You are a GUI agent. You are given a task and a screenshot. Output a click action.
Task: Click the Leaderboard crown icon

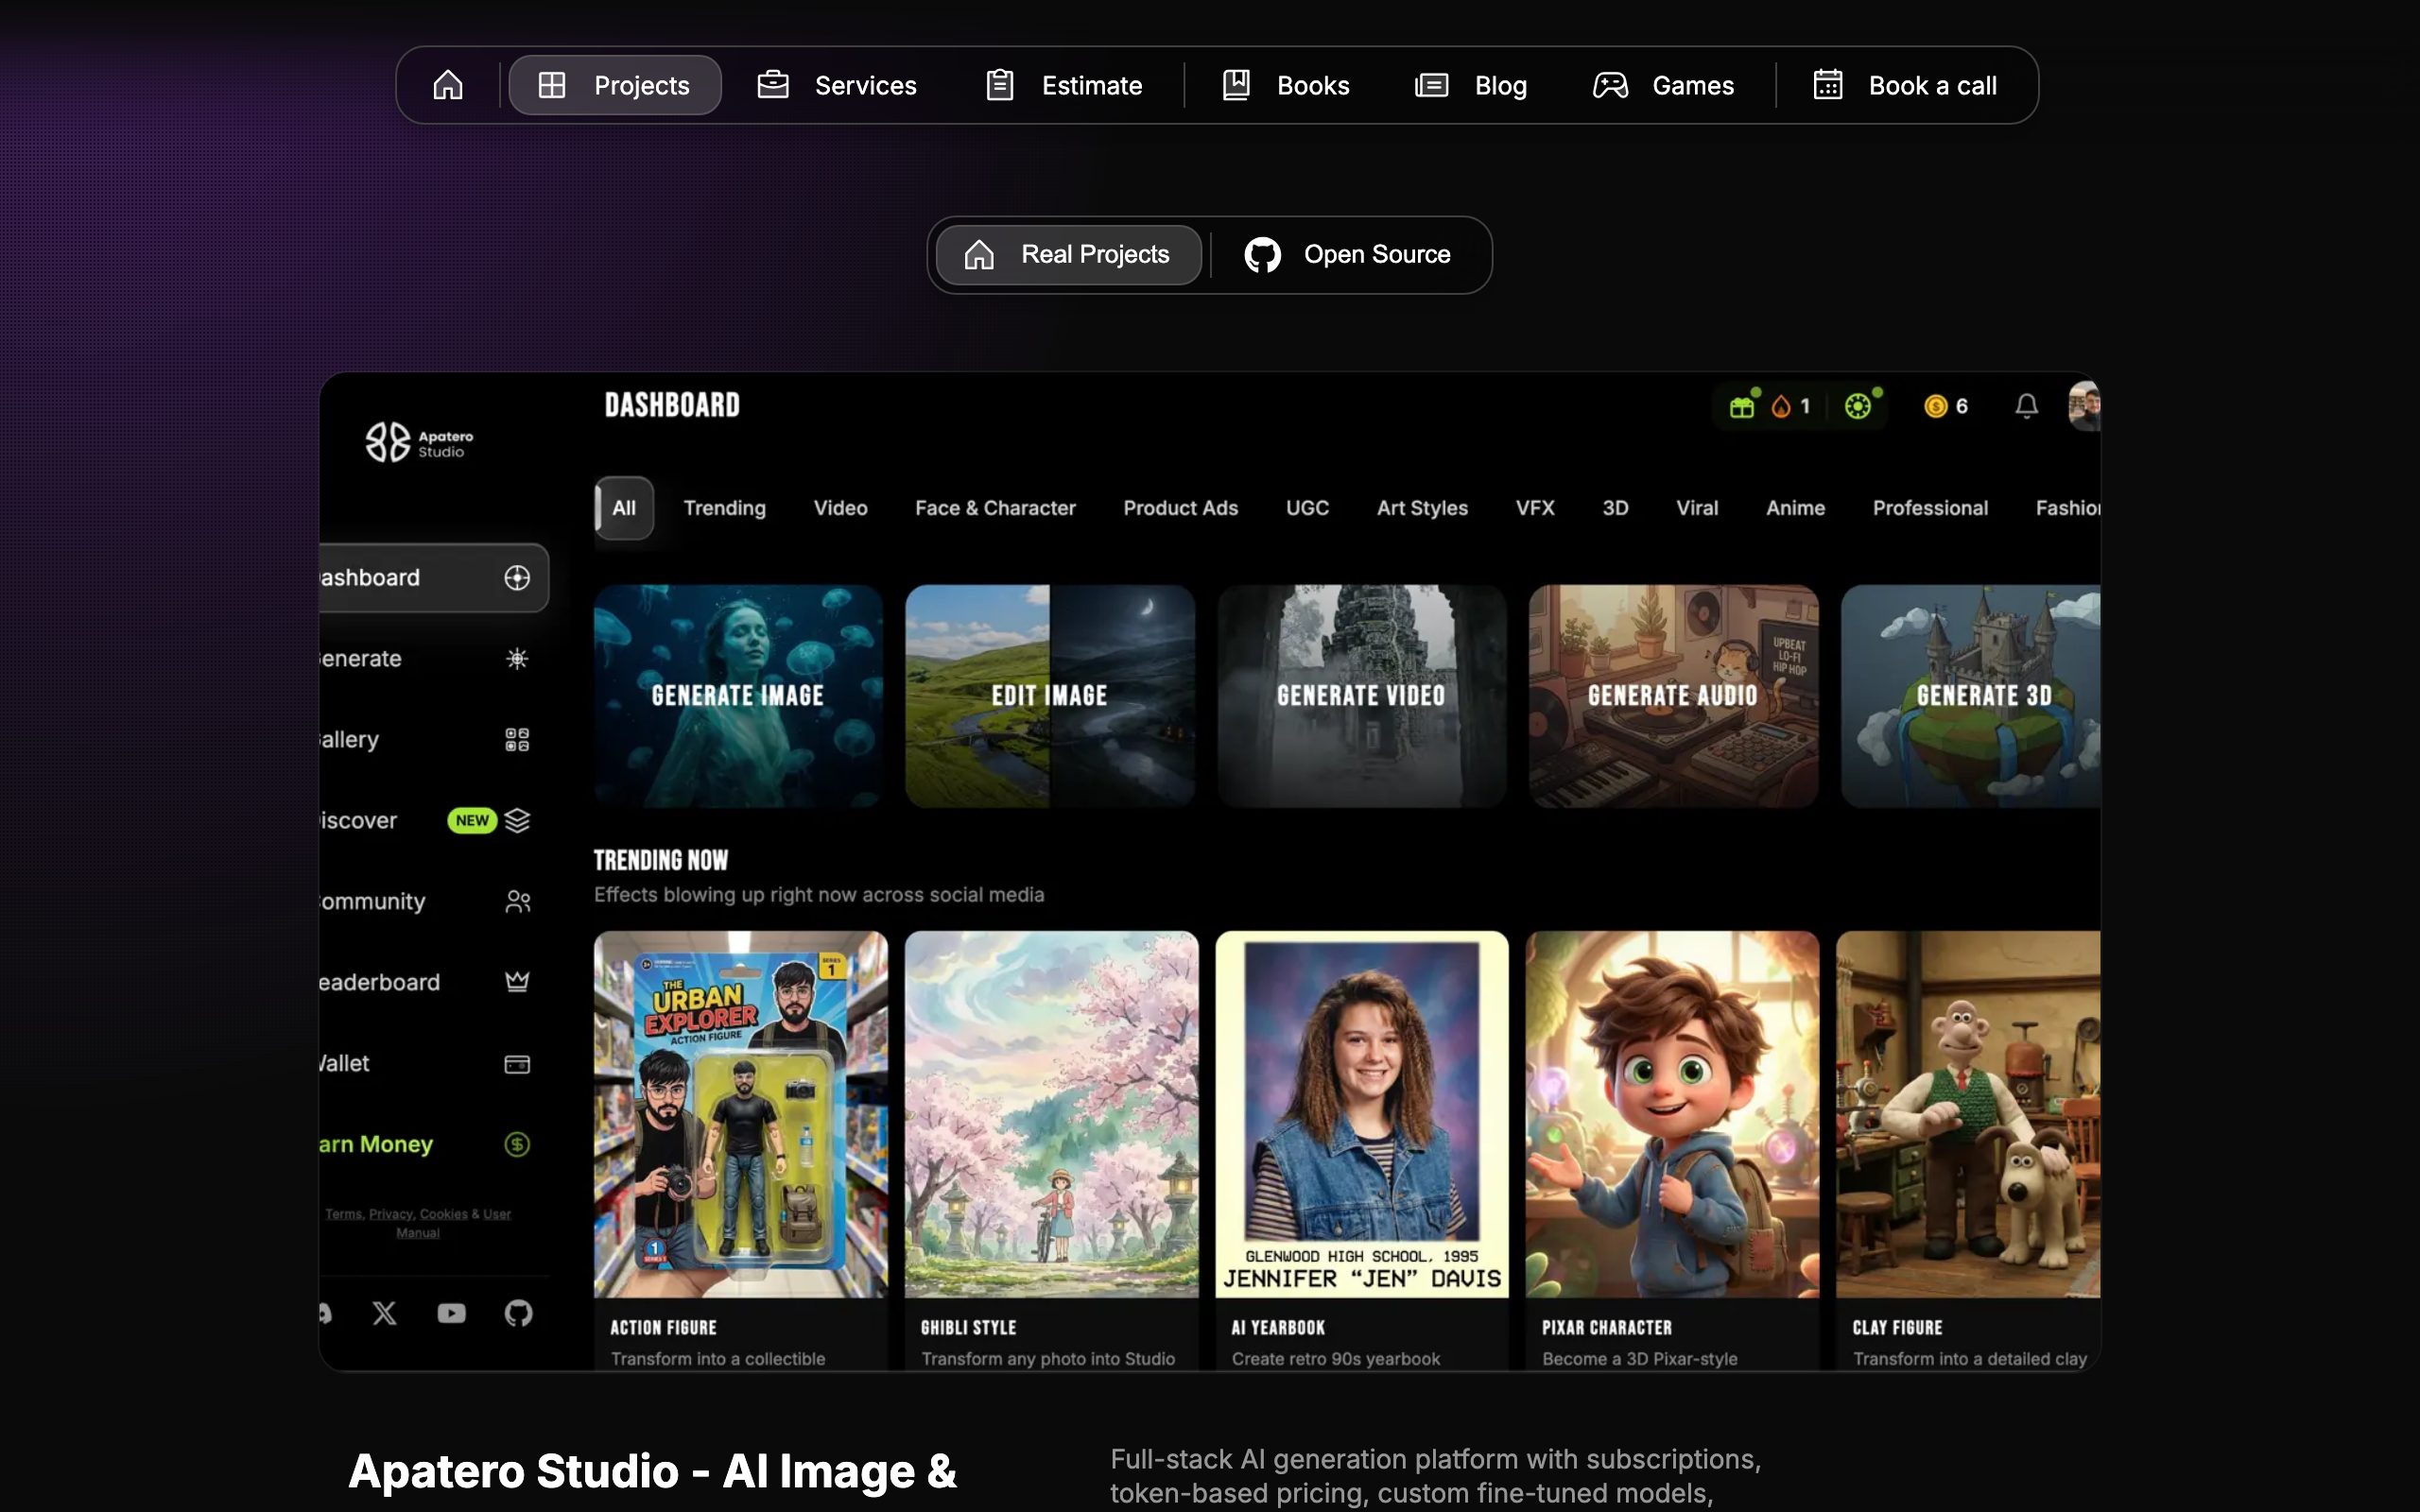click(517, 982)
